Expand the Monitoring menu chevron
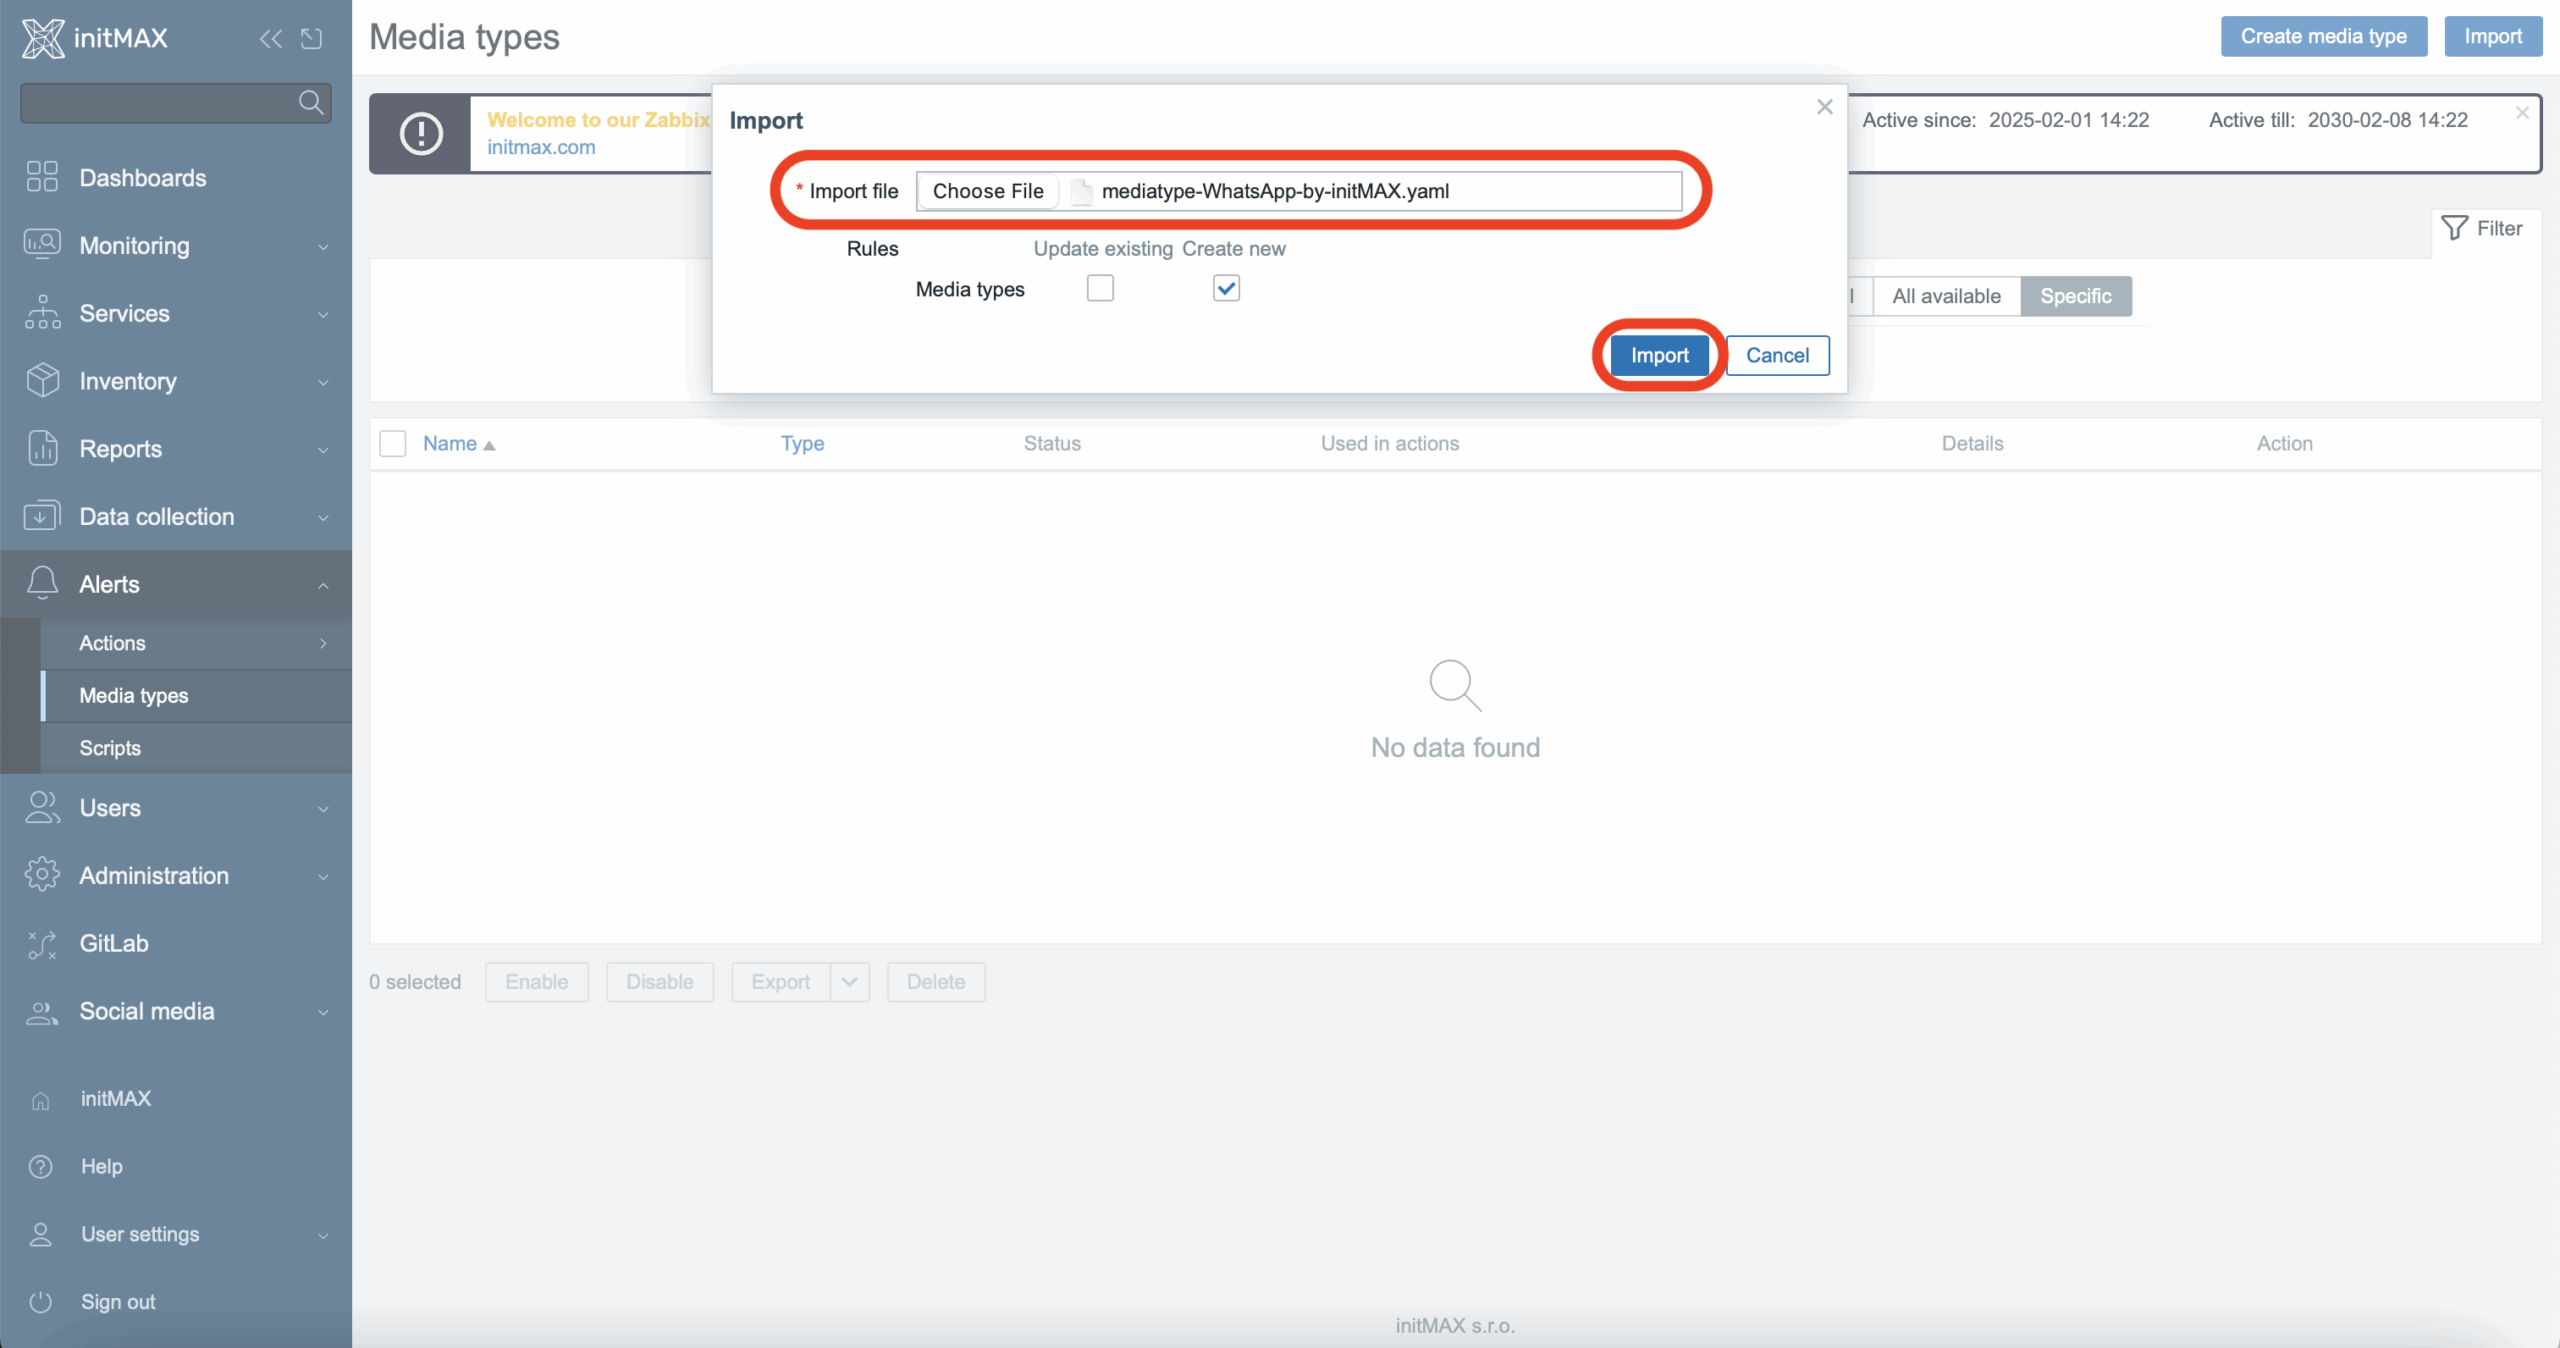2560x1348 pixels. [x=323, y=246]
